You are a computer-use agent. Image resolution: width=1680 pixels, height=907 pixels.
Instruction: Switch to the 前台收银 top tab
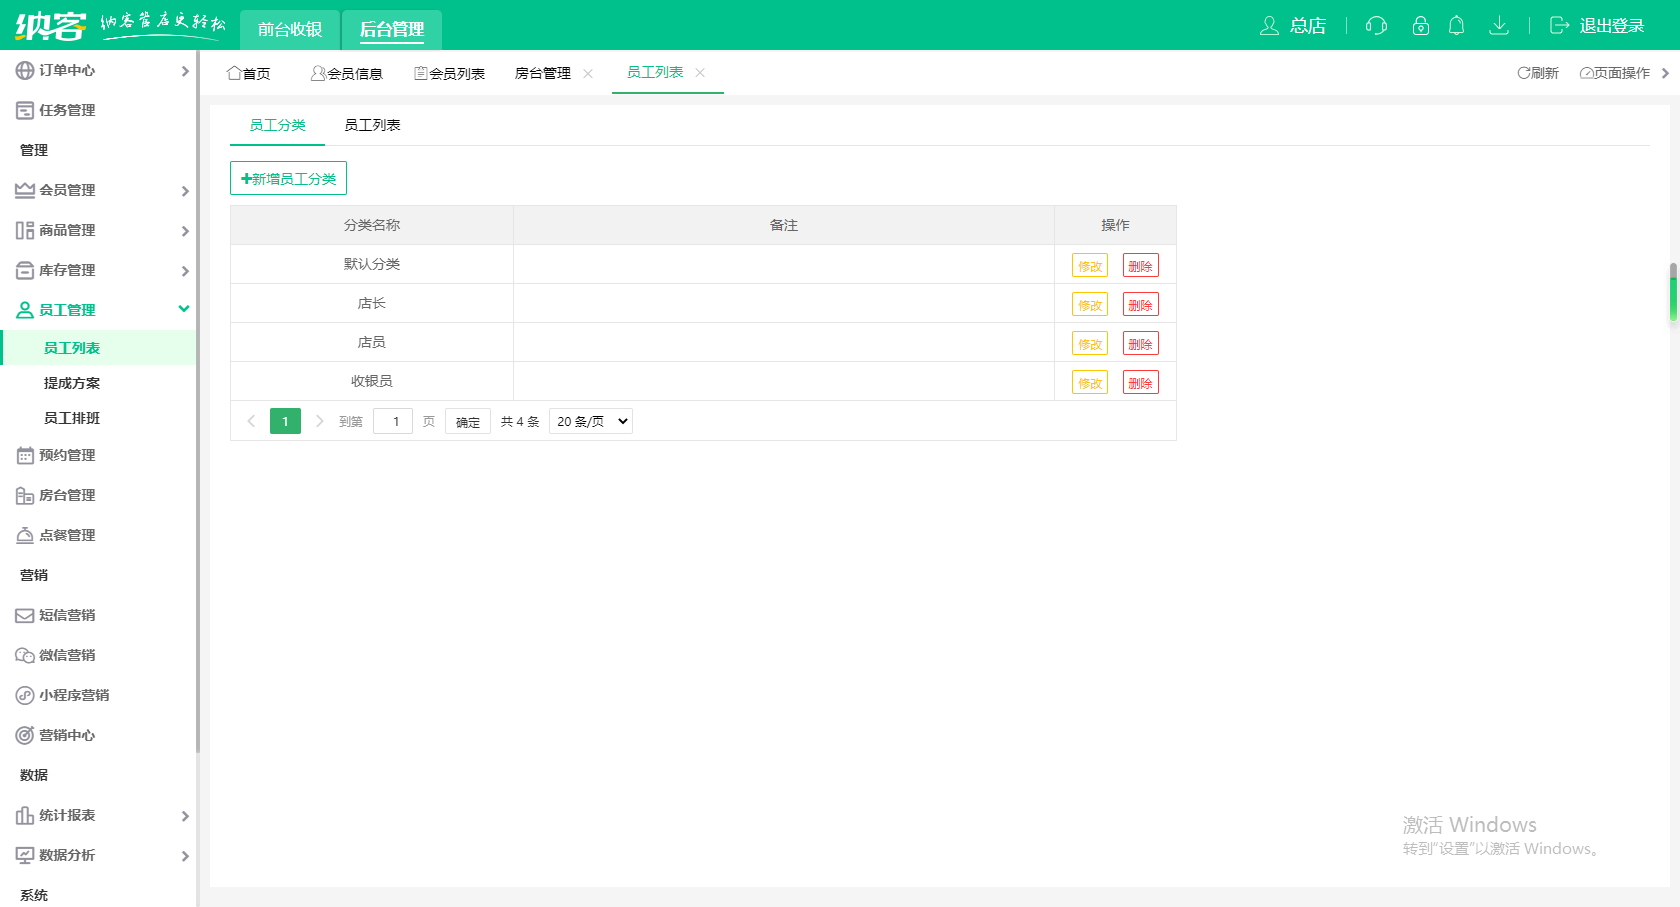290,29
